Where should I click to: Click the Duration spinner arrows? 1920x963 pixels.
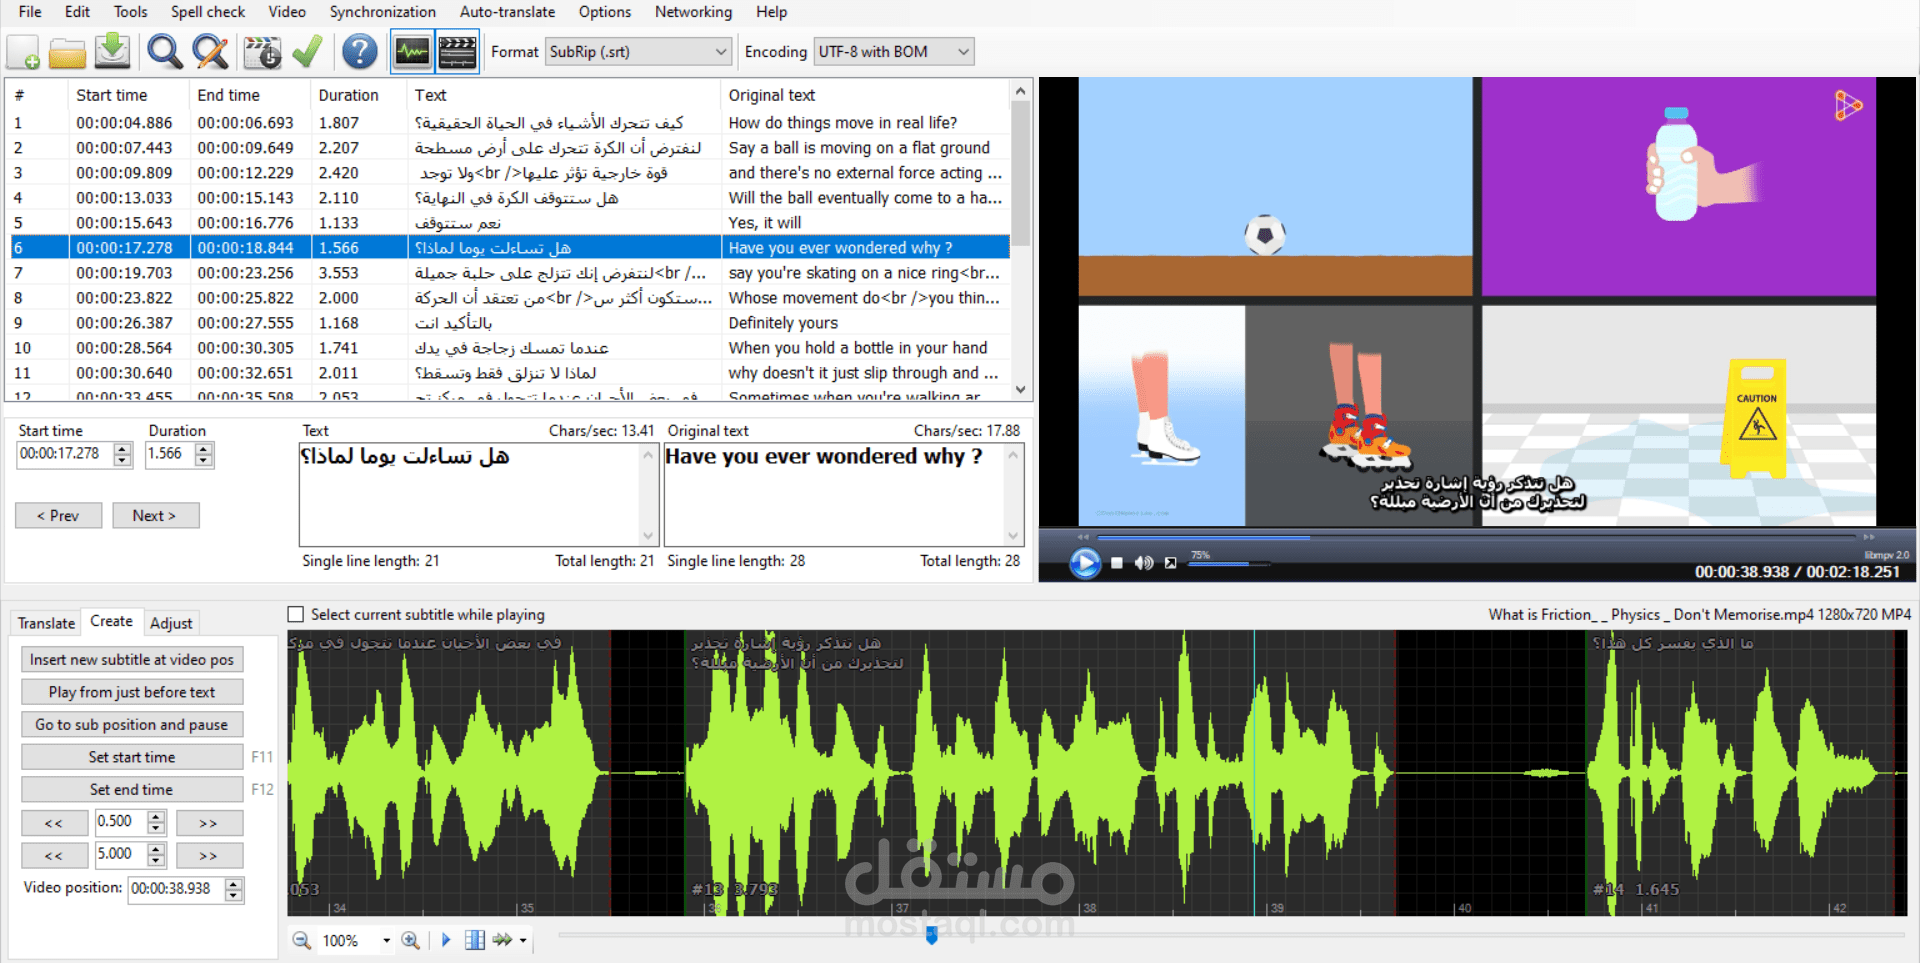(x=204, y=454)
